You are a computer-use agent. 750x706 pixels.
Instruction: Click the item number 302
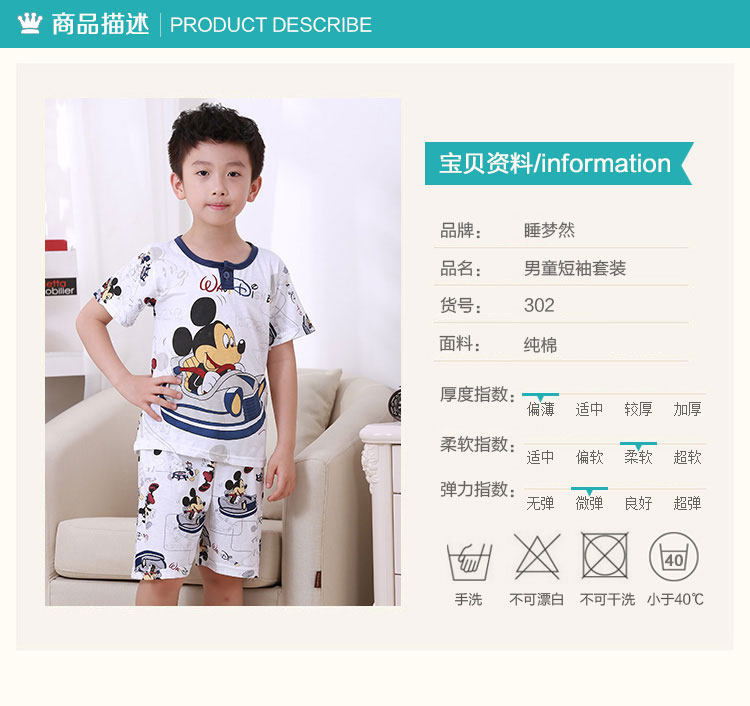tap(539, 305)
